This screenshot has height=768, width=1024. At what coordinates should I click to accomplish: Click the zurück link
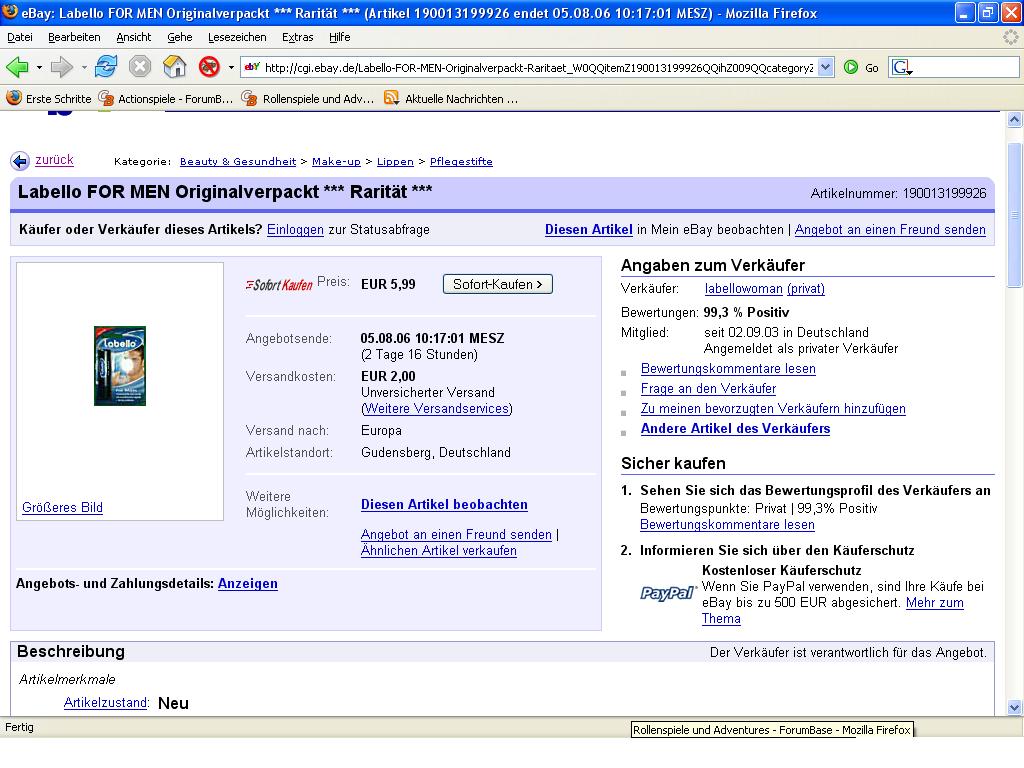pyautogui.click(x=54, y=160)
